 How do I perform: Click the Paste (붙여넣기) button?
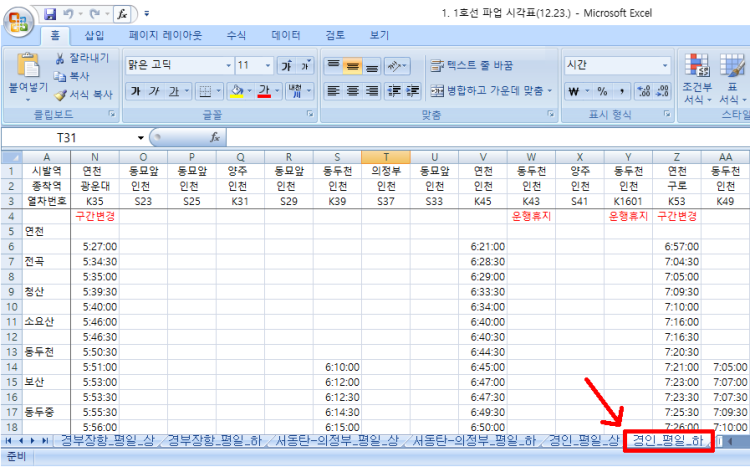pos(27,75)
